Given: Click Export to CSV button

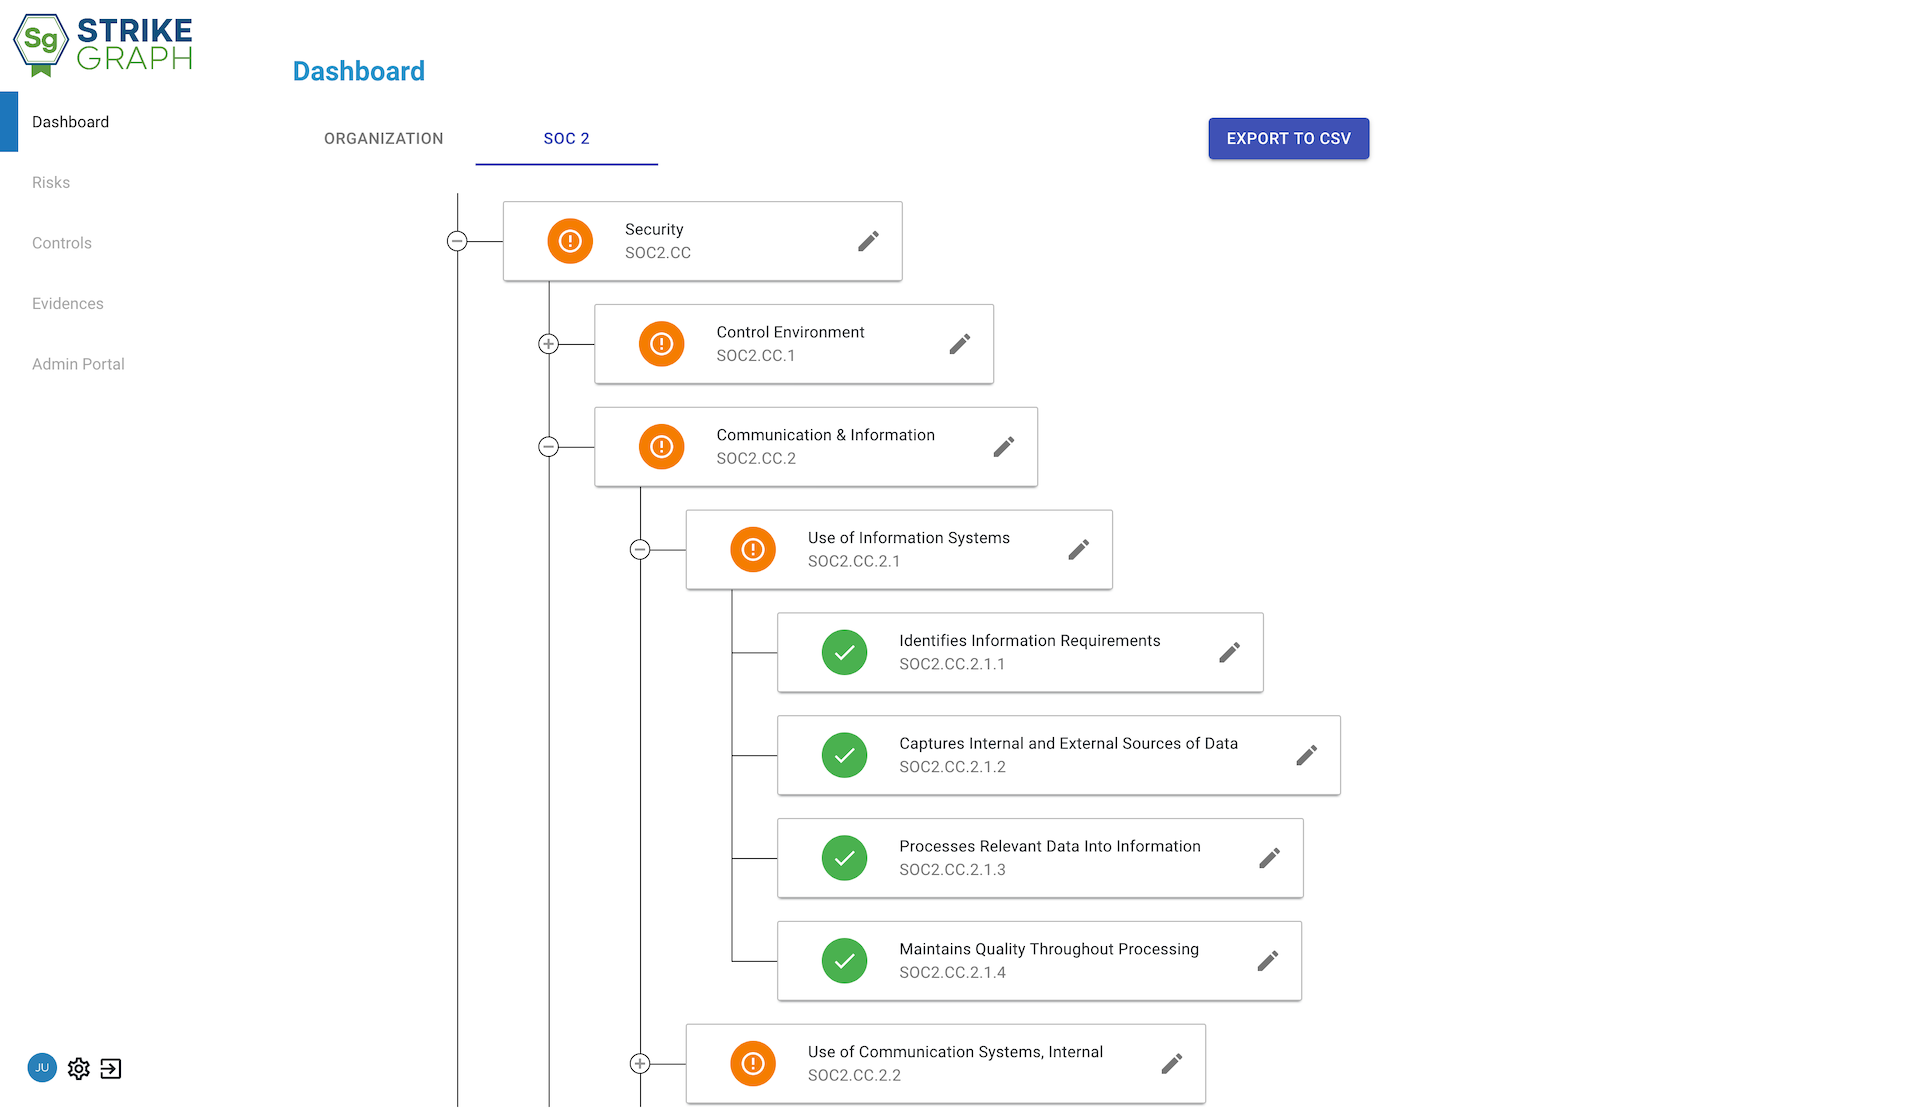Looking at the screenshot, I should pyautogui.click(x=1288, y=139).
